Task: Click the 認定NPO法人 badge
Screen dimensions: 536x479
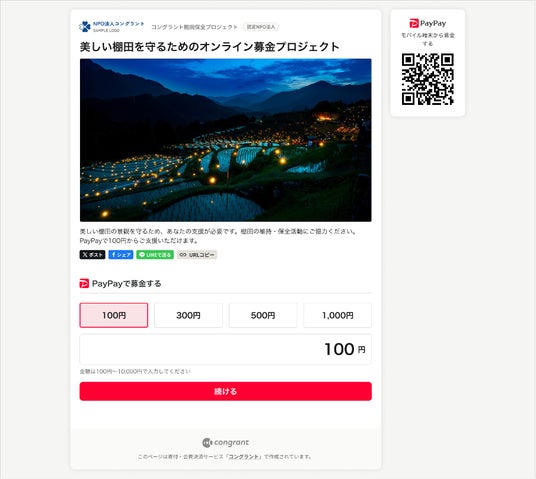Action: point(261,27)
